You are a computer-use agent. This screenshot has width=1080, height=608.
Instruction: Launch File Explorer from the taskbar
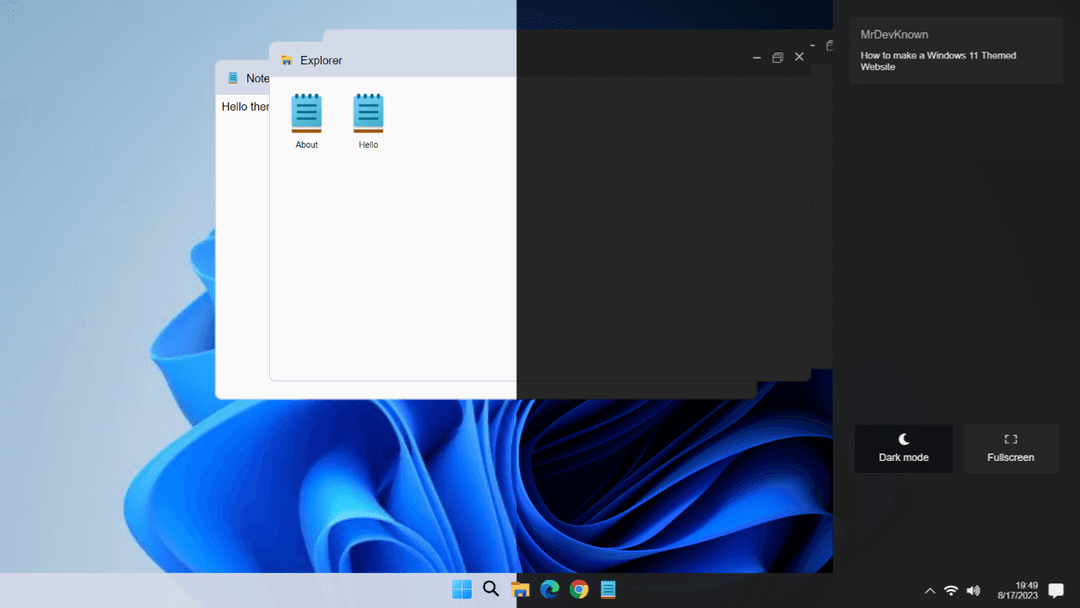coord(520,589)
